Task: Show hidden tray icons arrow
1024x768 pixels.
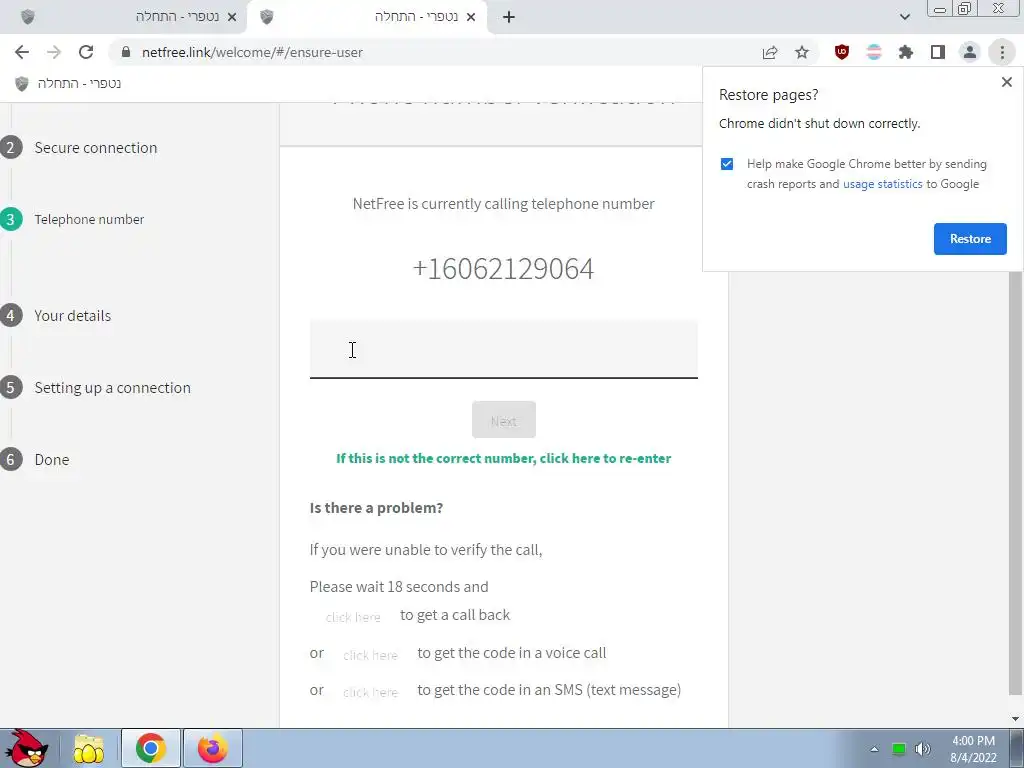Action: [874, 749]
